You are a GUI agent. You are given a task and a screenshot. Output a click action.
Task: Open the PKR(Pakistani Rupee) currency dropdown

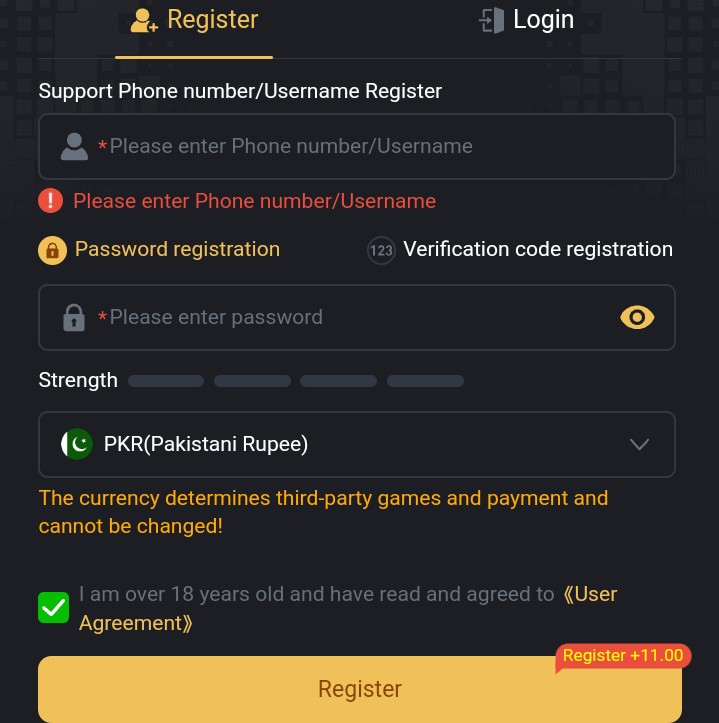coord(357,444)
